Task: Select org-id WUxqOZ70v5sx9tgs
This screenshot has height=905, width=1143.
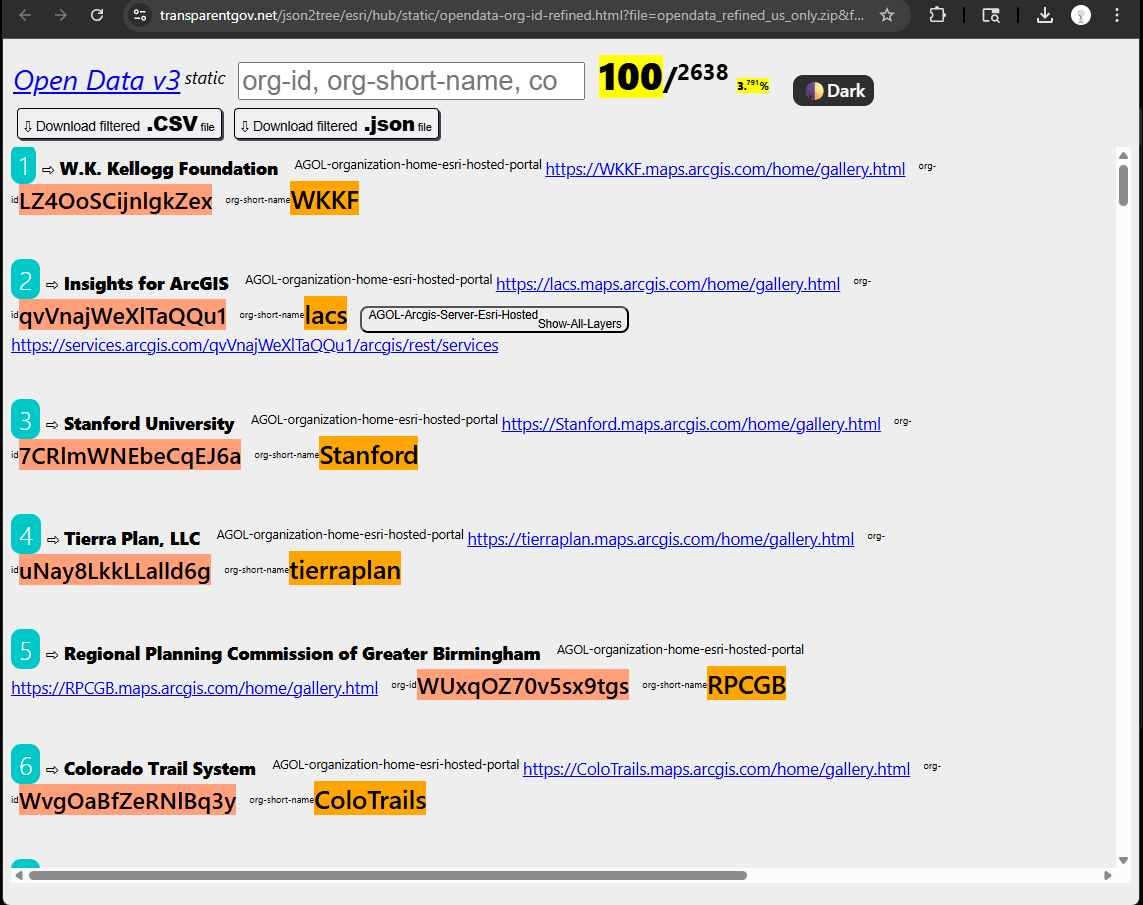Action: 523,686
